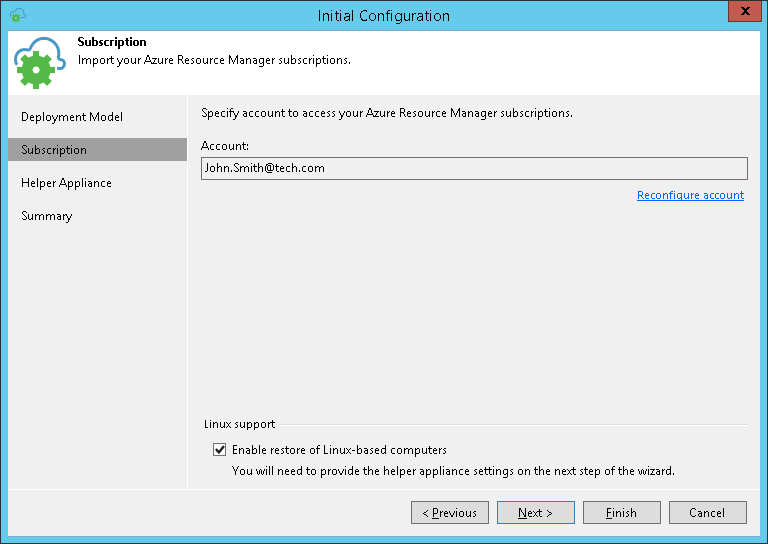The height and width of the screenshot is (544, 768).
Task: Cancel the configuration wizard
Action: 708,513
